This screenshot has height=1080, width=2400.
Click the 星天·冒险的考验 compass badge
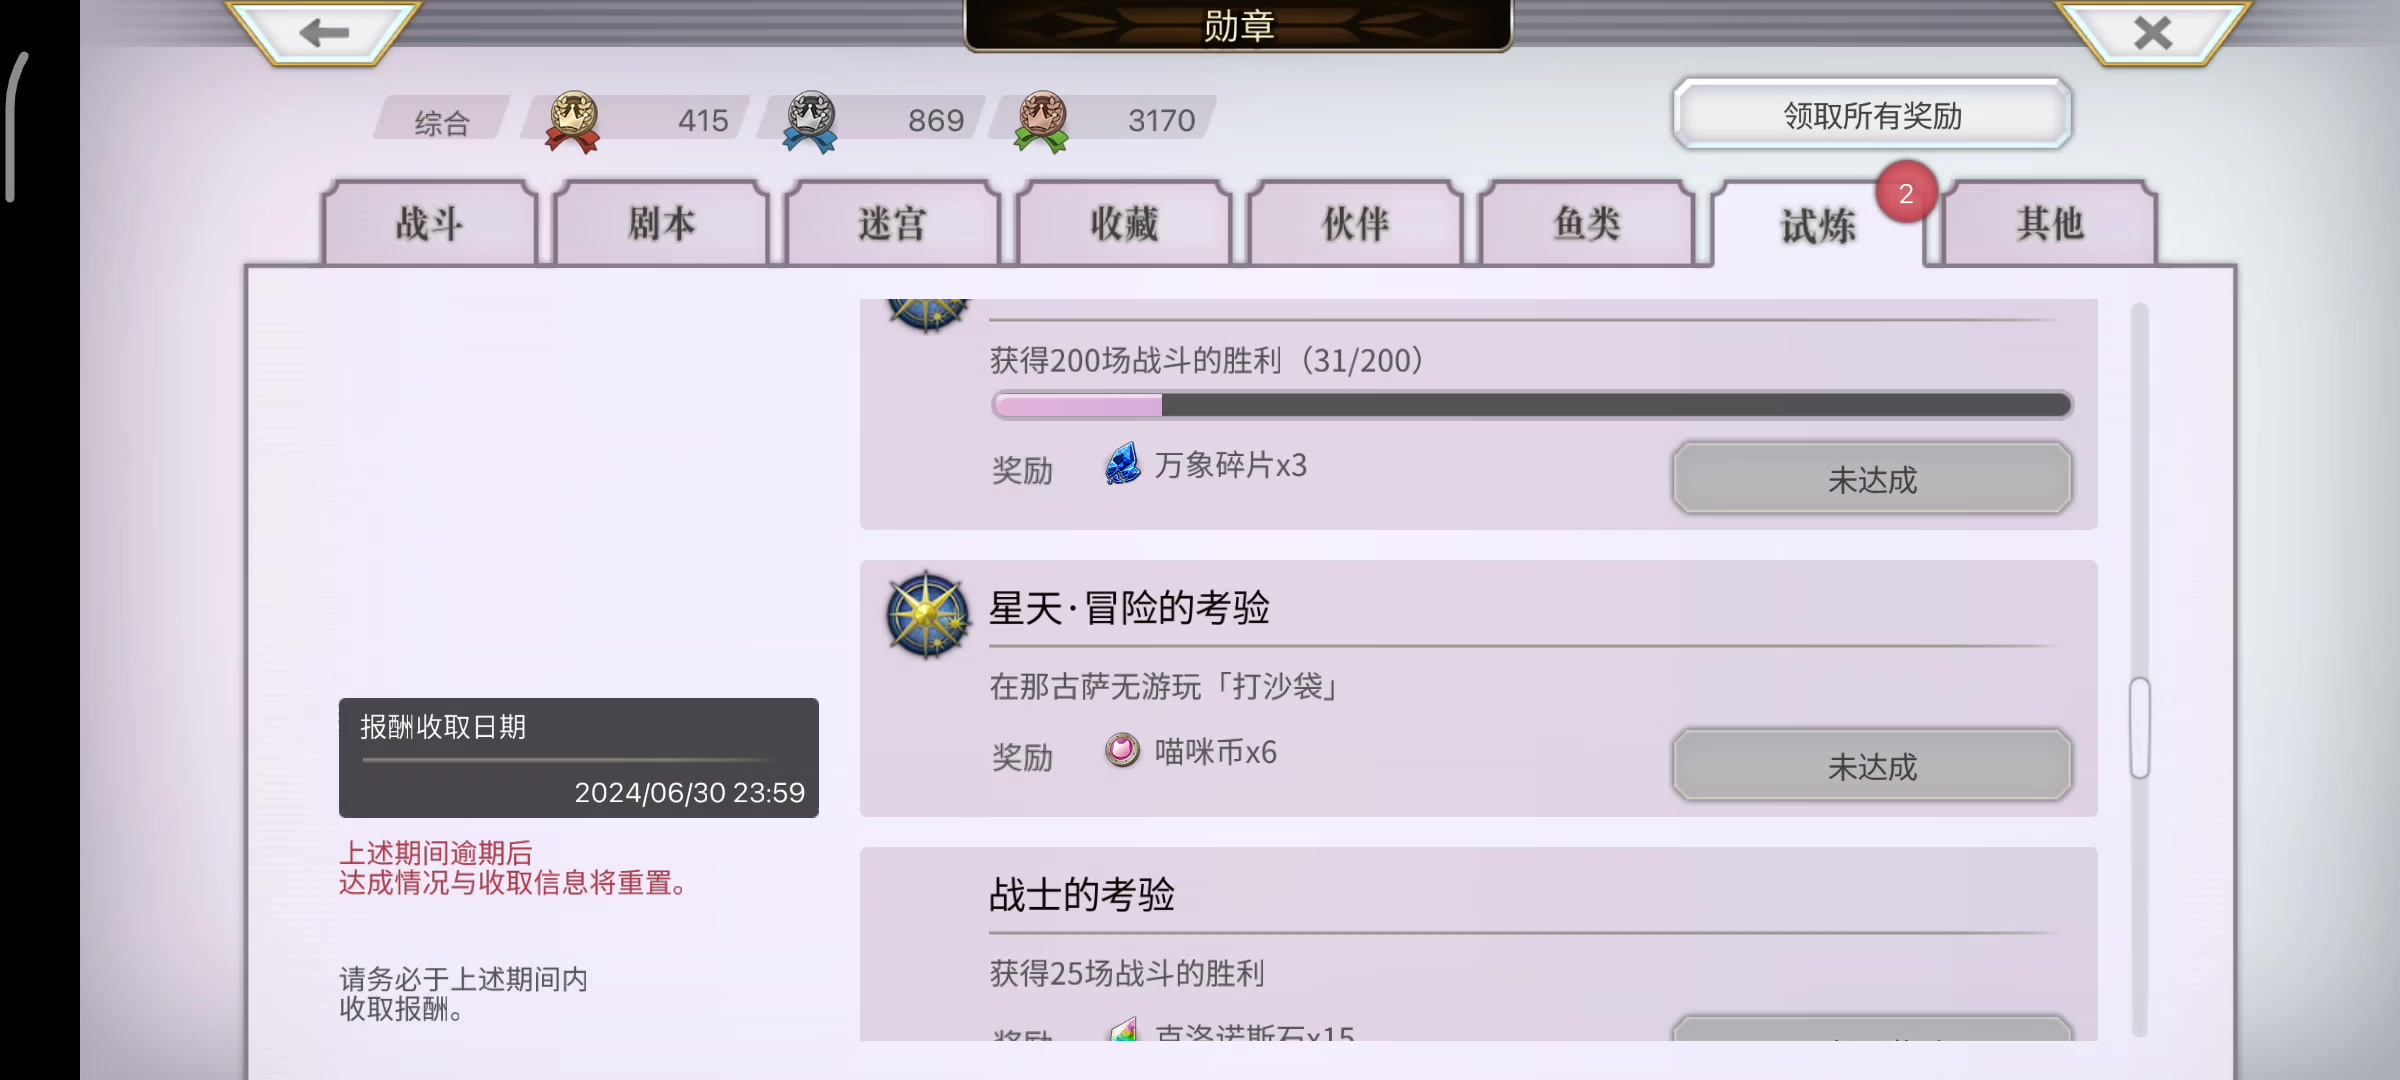pyautogui.click(x=928, y=615)
